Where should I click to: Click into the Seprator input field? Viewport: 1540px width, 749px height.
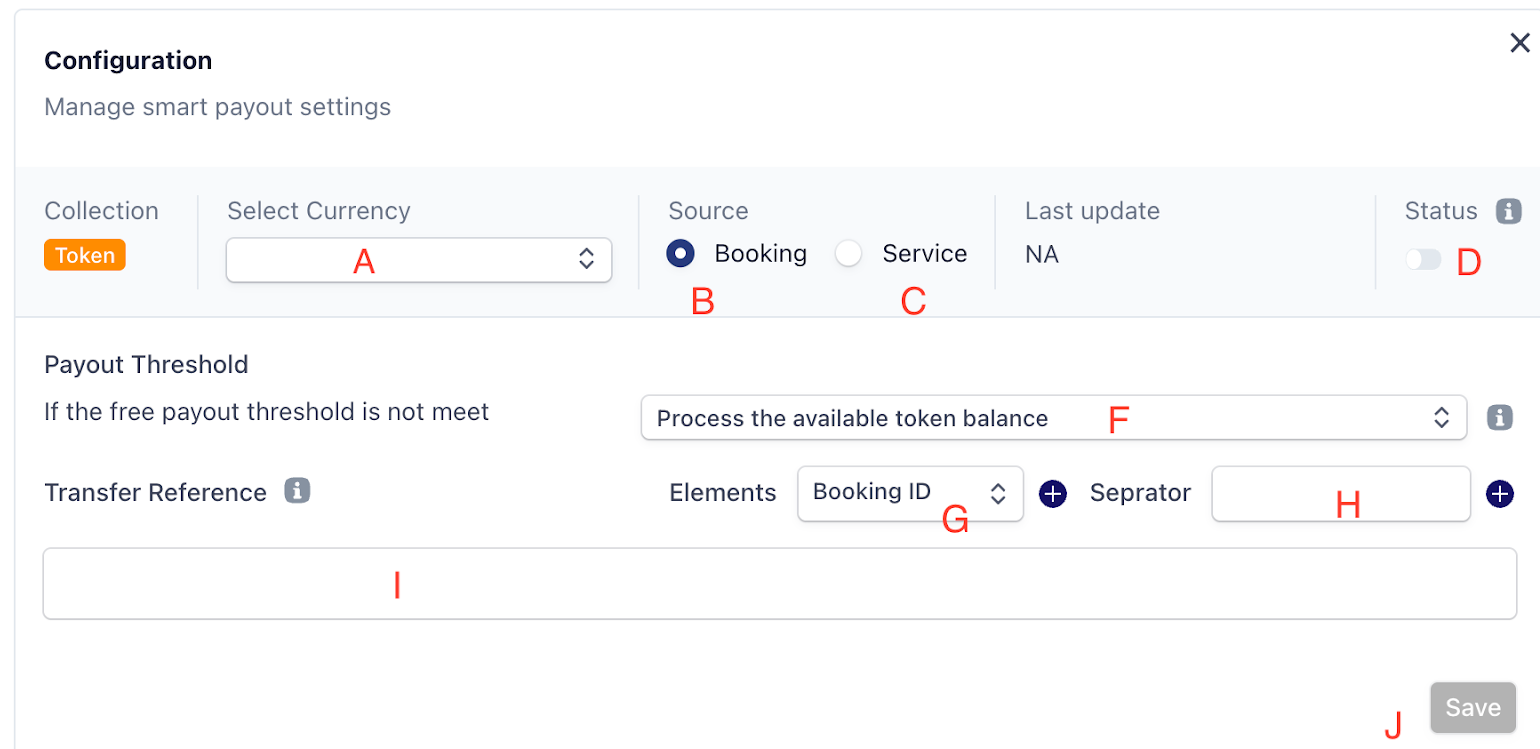(x=1340, y=493)
